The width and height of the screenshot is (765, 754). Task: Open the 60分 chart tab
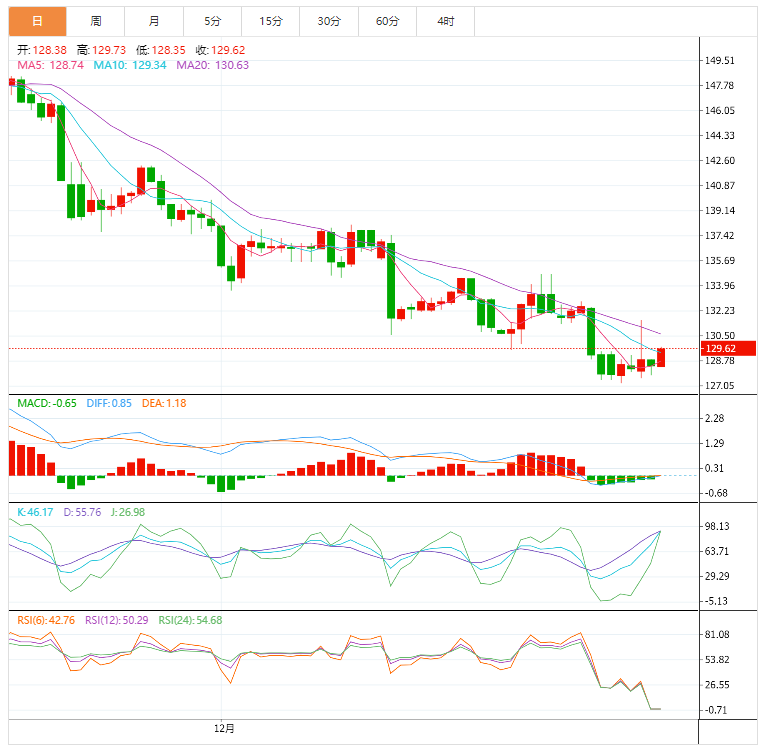pos(387,21)
